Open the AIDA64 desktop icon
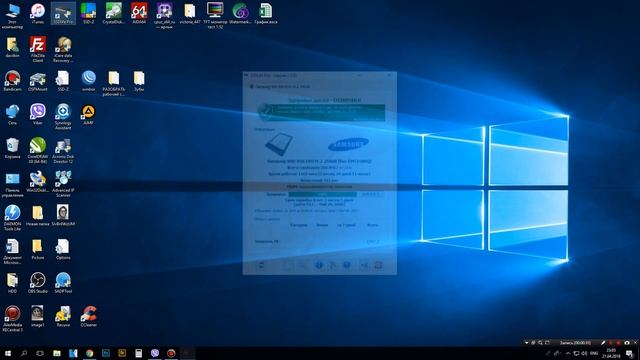 pyautogui.click(x=139, y=13)
